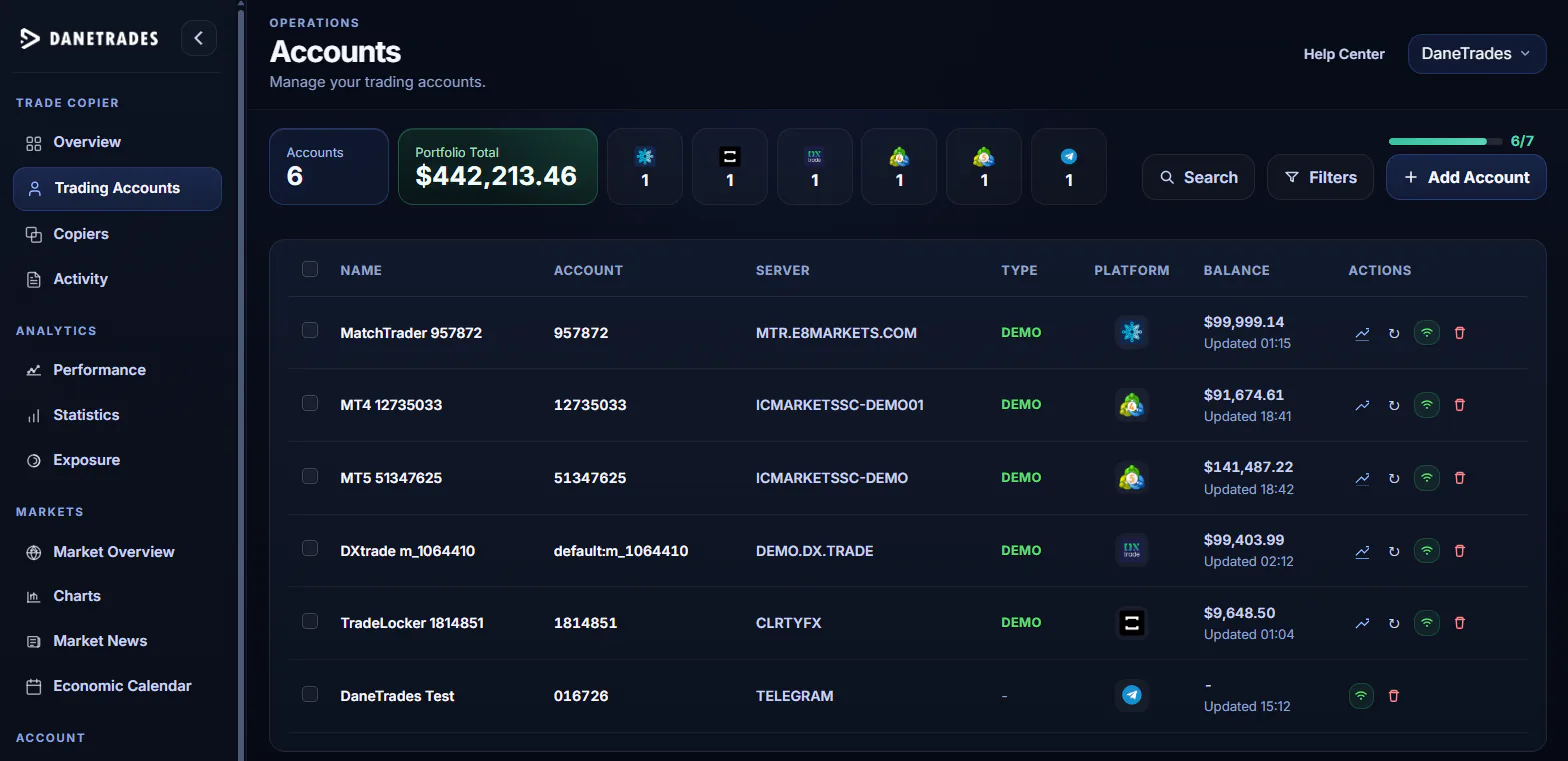The image size is (1568, 761).
Task: Refresh the MatchTrader 957872 account
Action: [1394, 333]
